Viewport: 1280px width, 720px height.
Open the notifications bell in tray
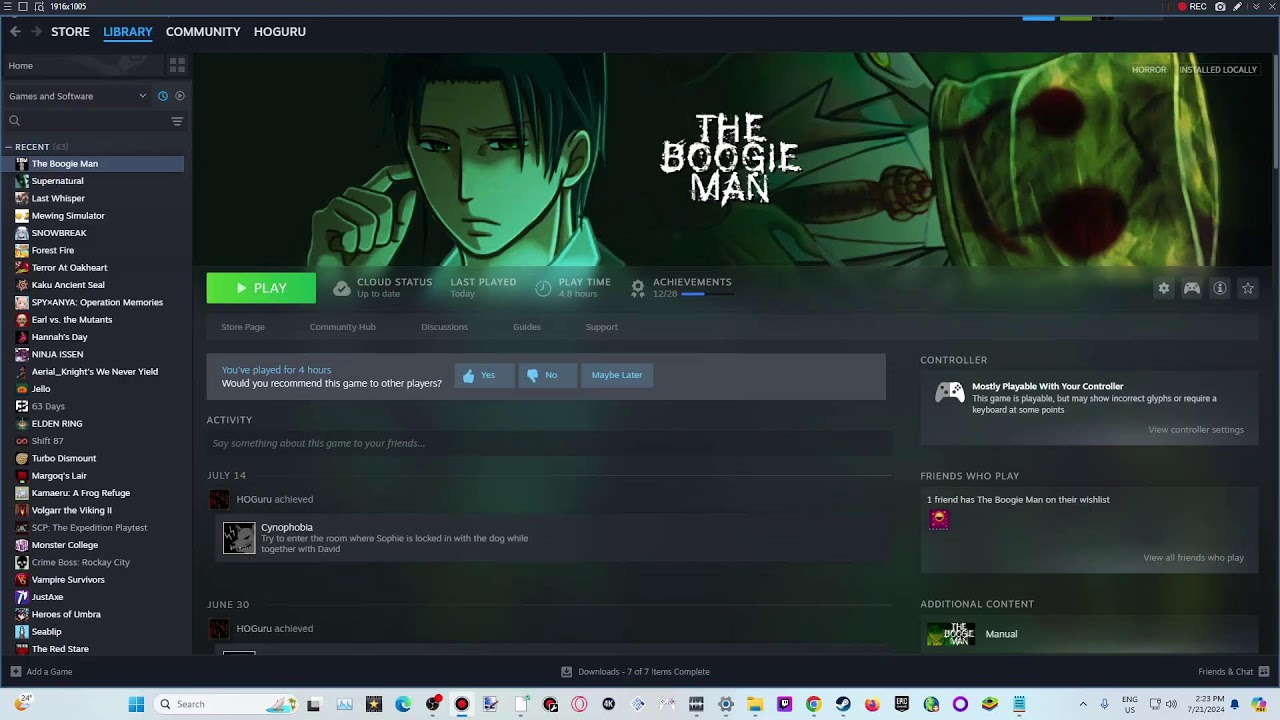point(1234,704)
